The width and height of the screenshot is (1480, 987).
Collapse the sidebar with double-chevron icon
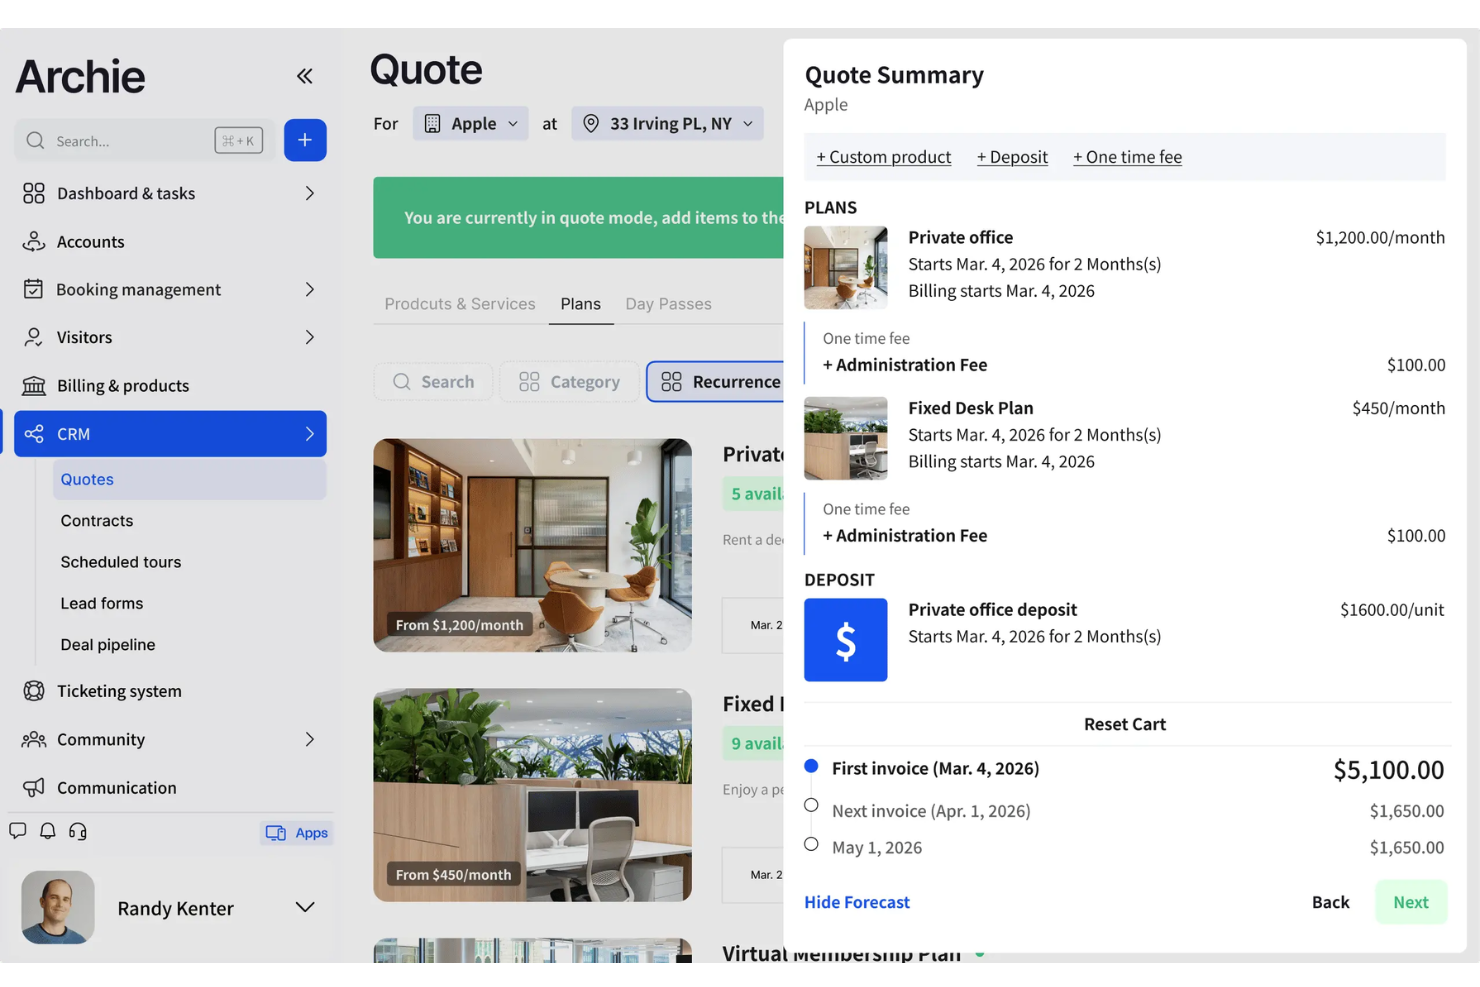click(x=305, y=76)
